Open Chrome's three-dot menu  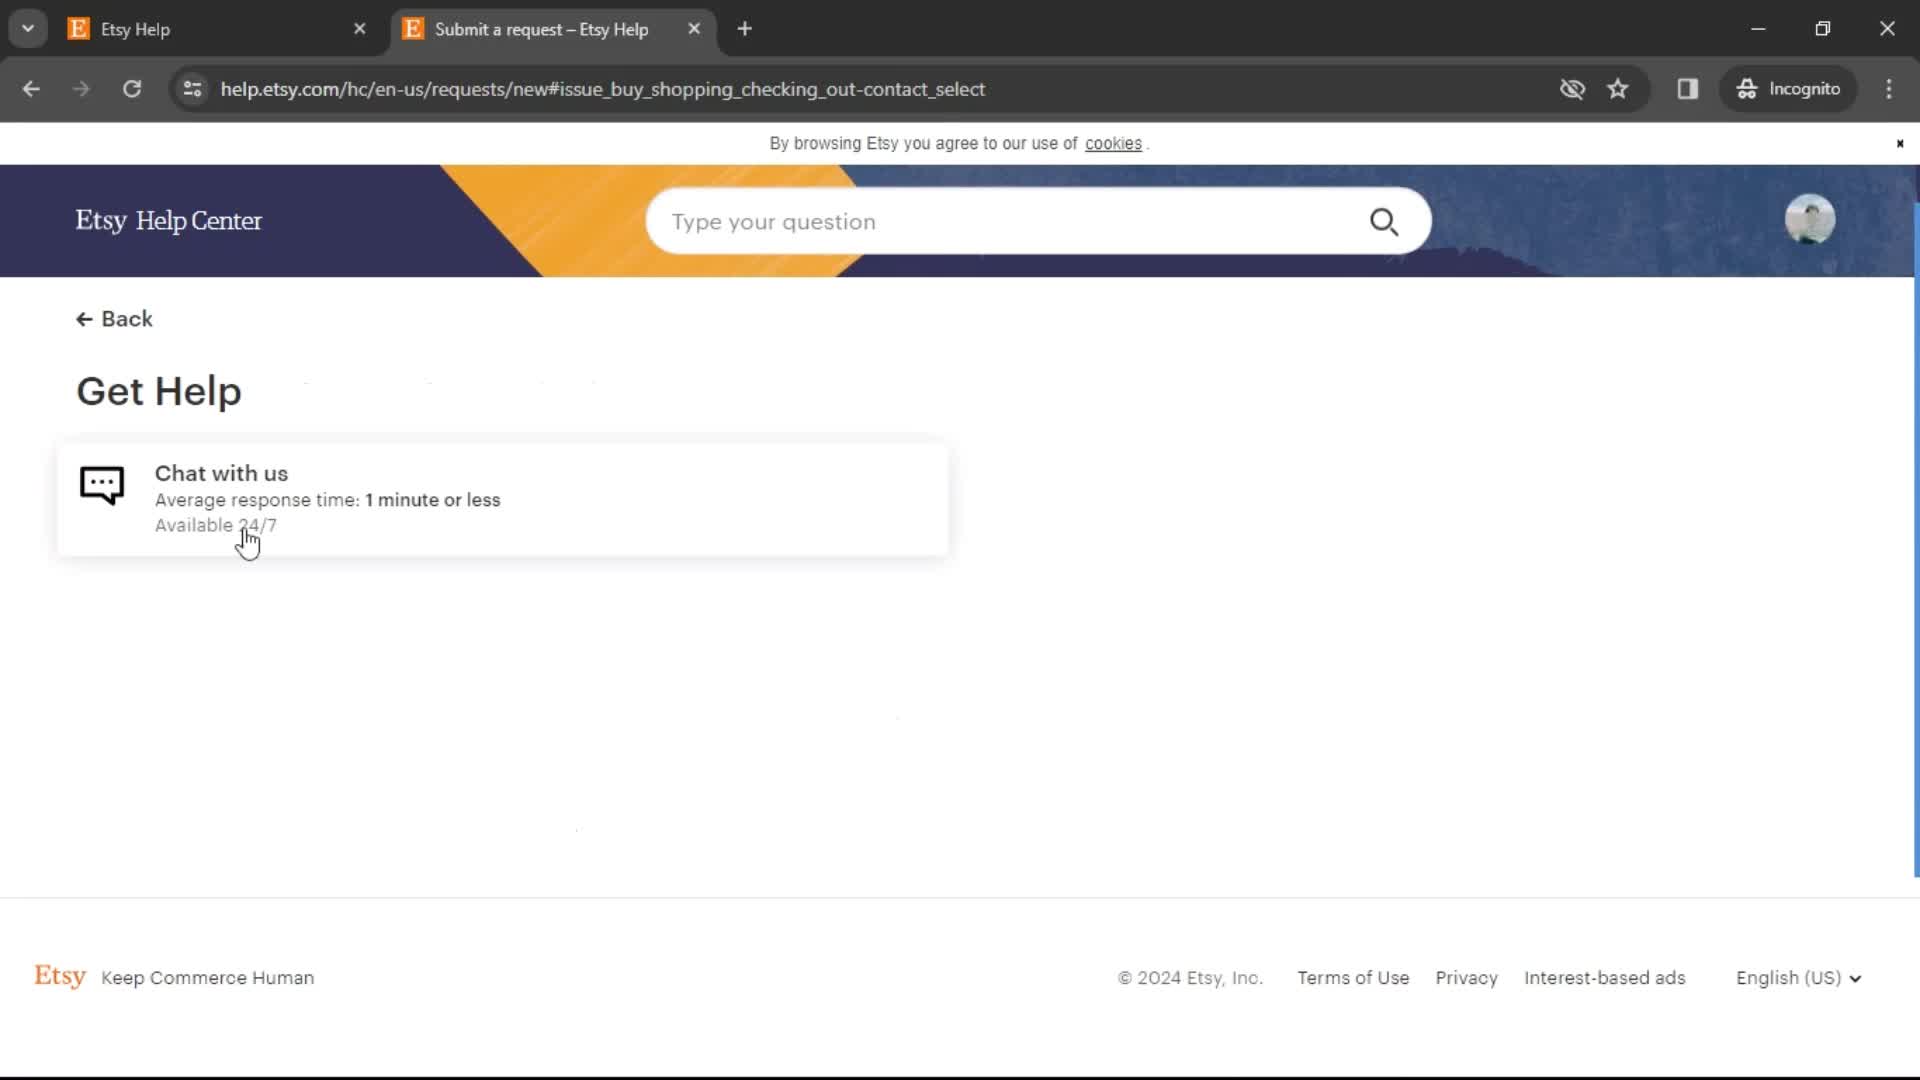coord(1889,89)
